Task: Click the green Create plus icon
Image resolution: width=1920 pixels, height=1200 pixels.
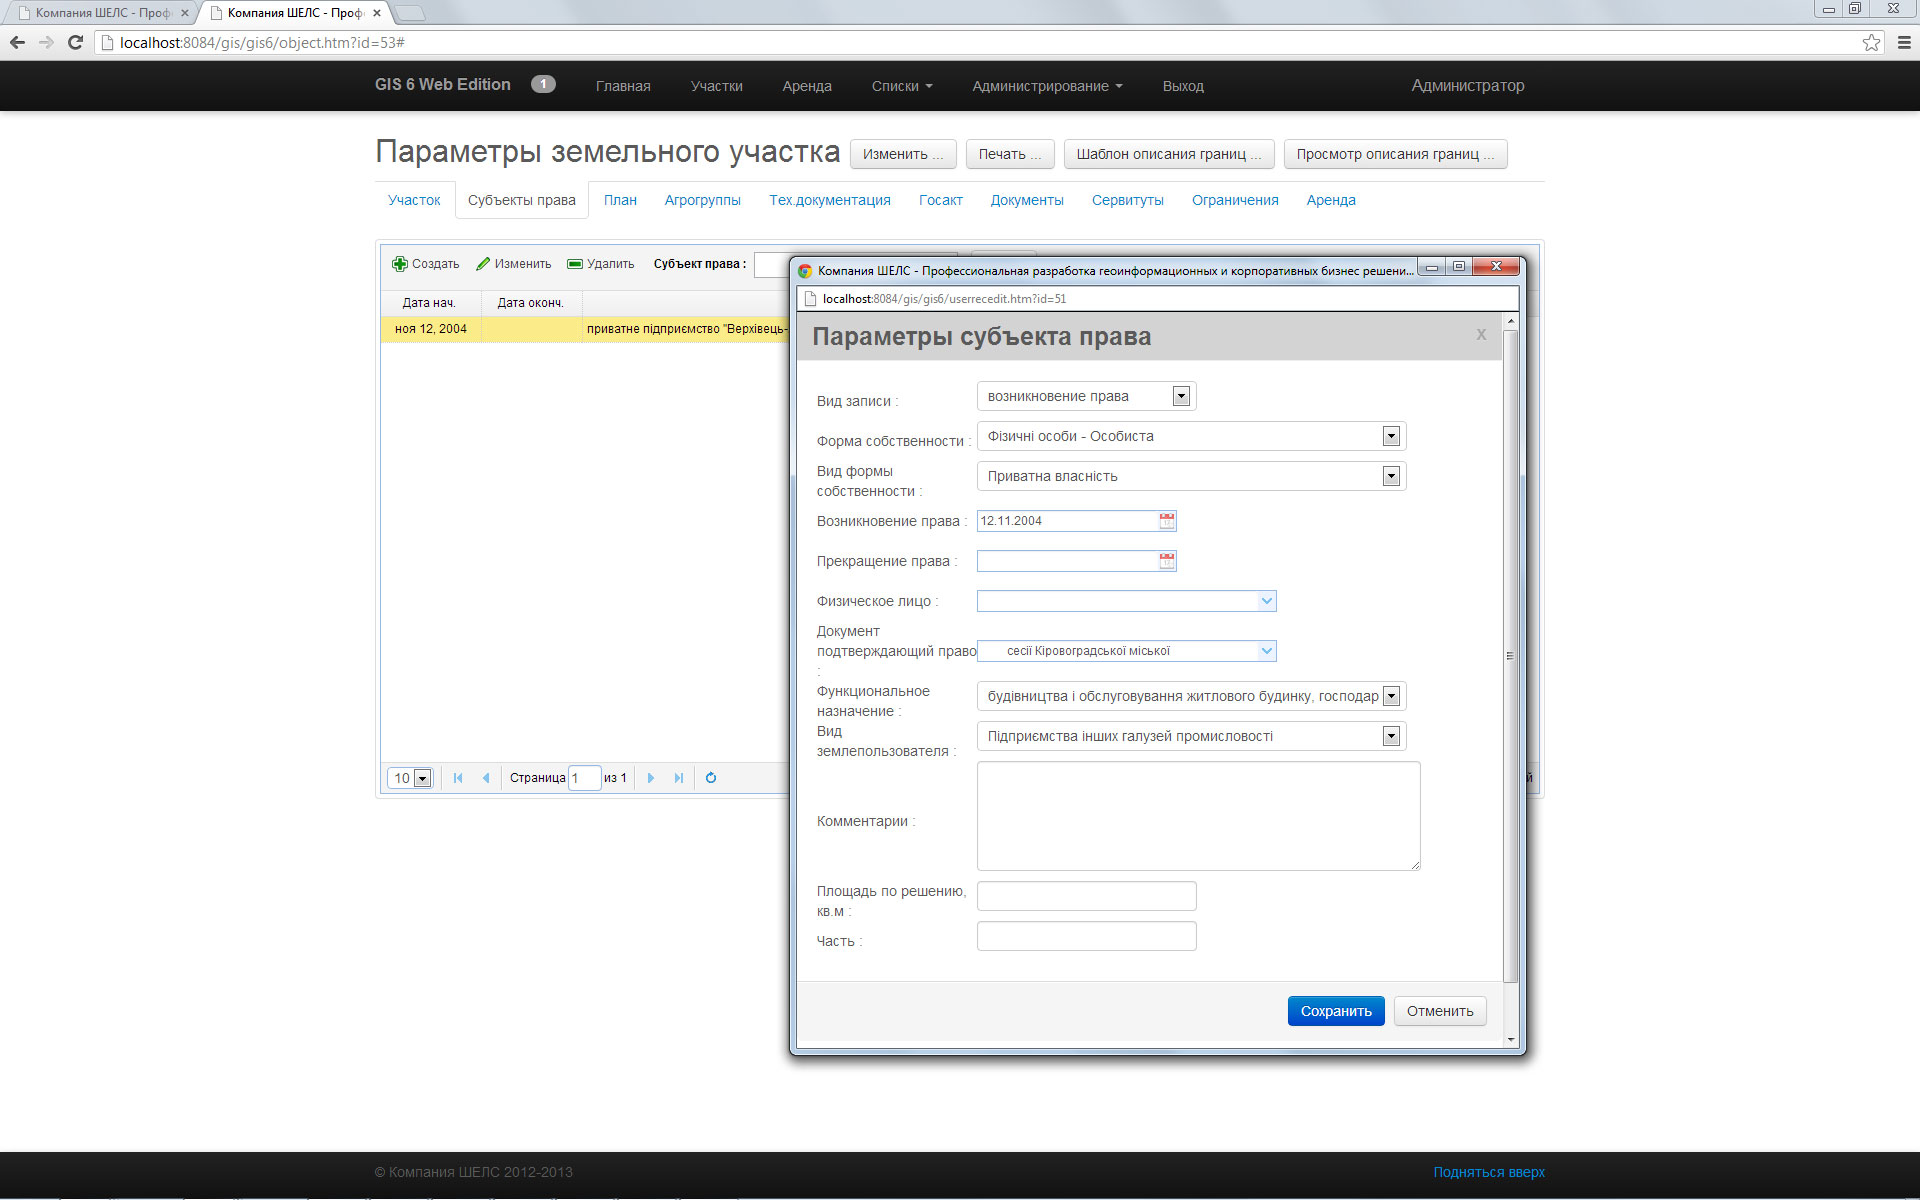Action: coord(399,264)
